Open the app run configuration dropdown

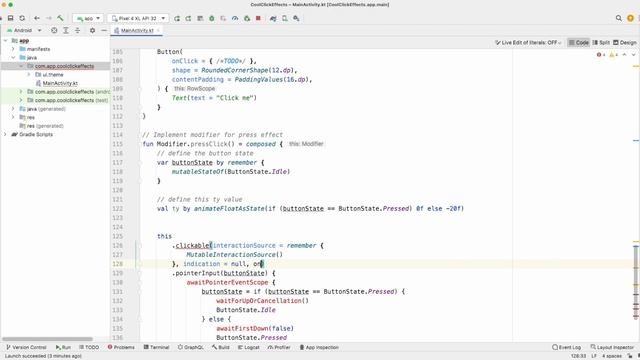(88, 18)
